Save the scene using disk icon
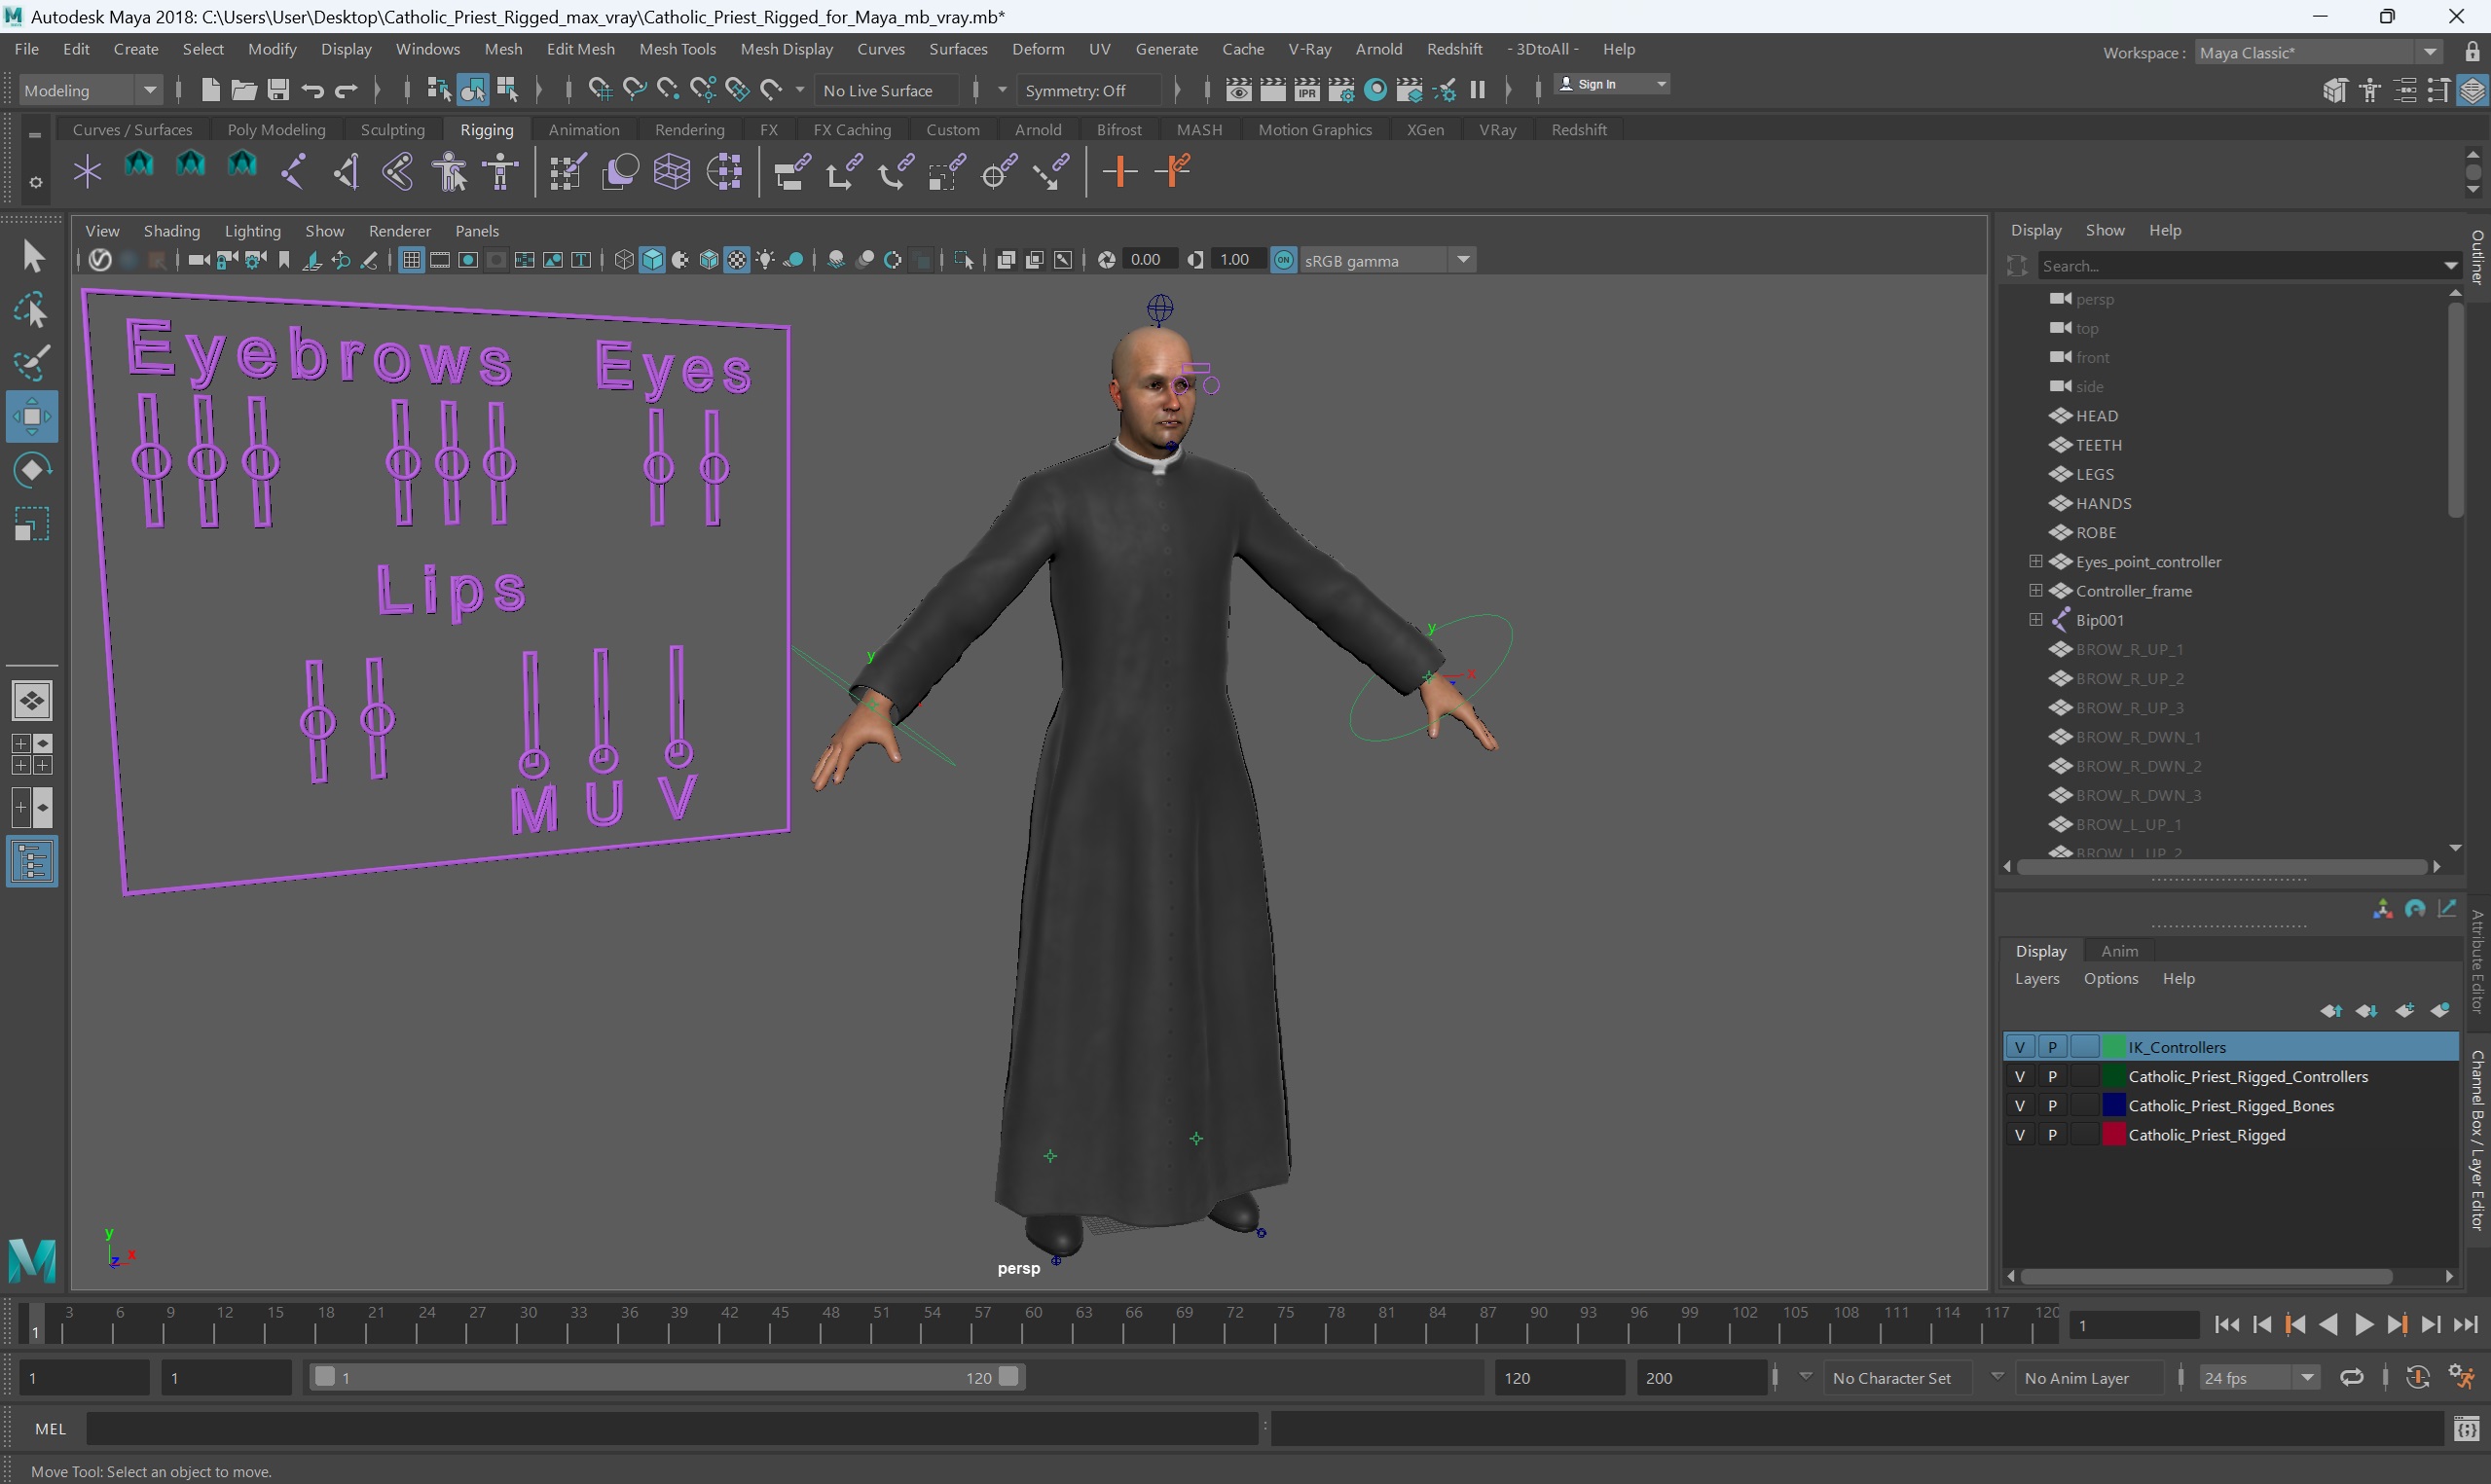 click(x=278, y=90)
